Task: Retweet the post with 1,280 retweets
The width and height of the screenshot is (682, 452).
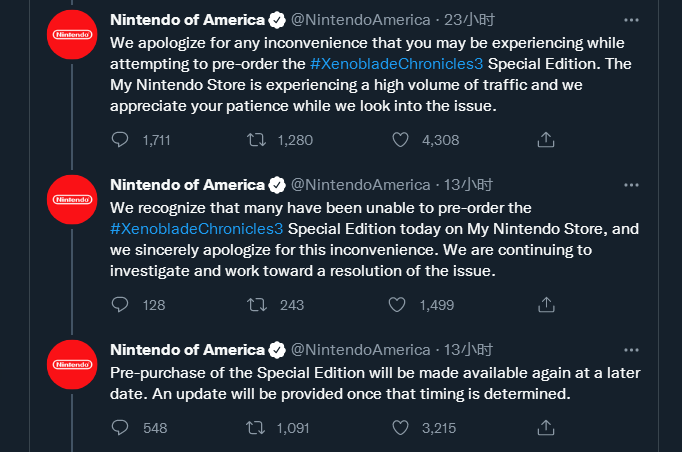Action: tap(256, 140)
